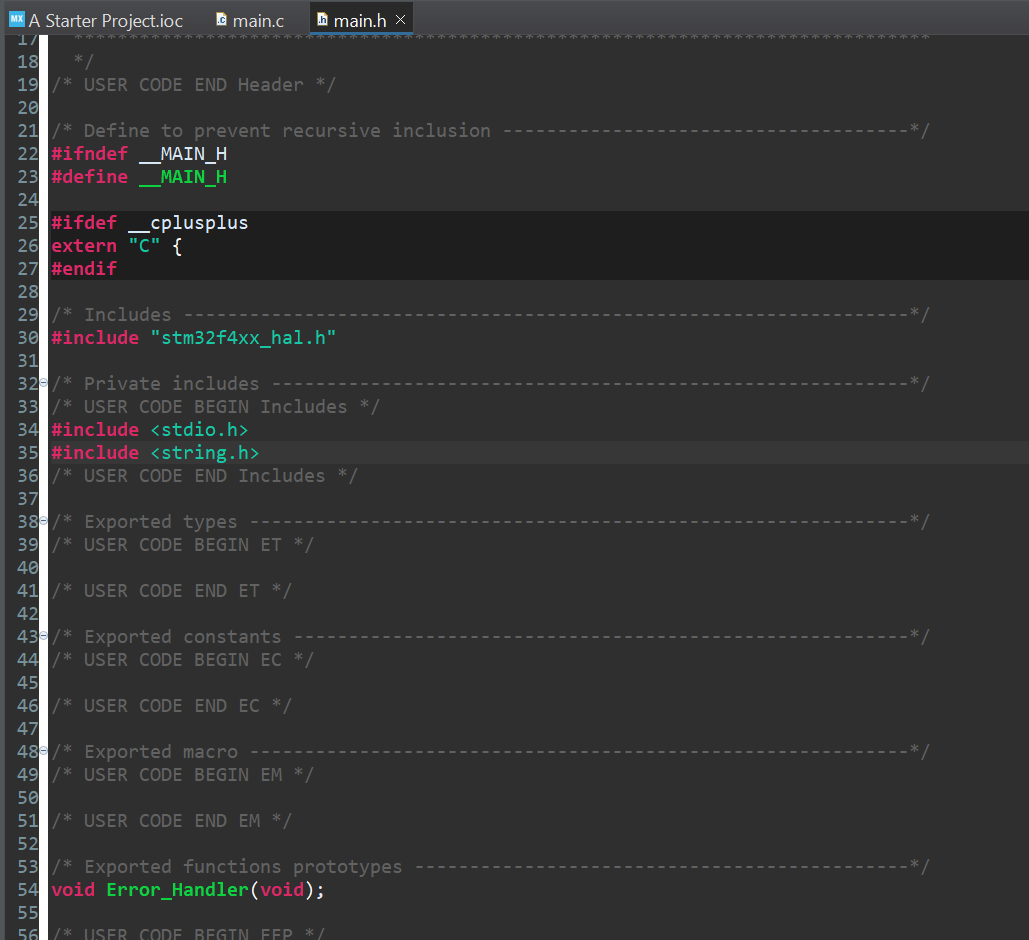Fold the Exported constants section at line 43
Viewport: 1029px width, 940px height.
point(43,637)
